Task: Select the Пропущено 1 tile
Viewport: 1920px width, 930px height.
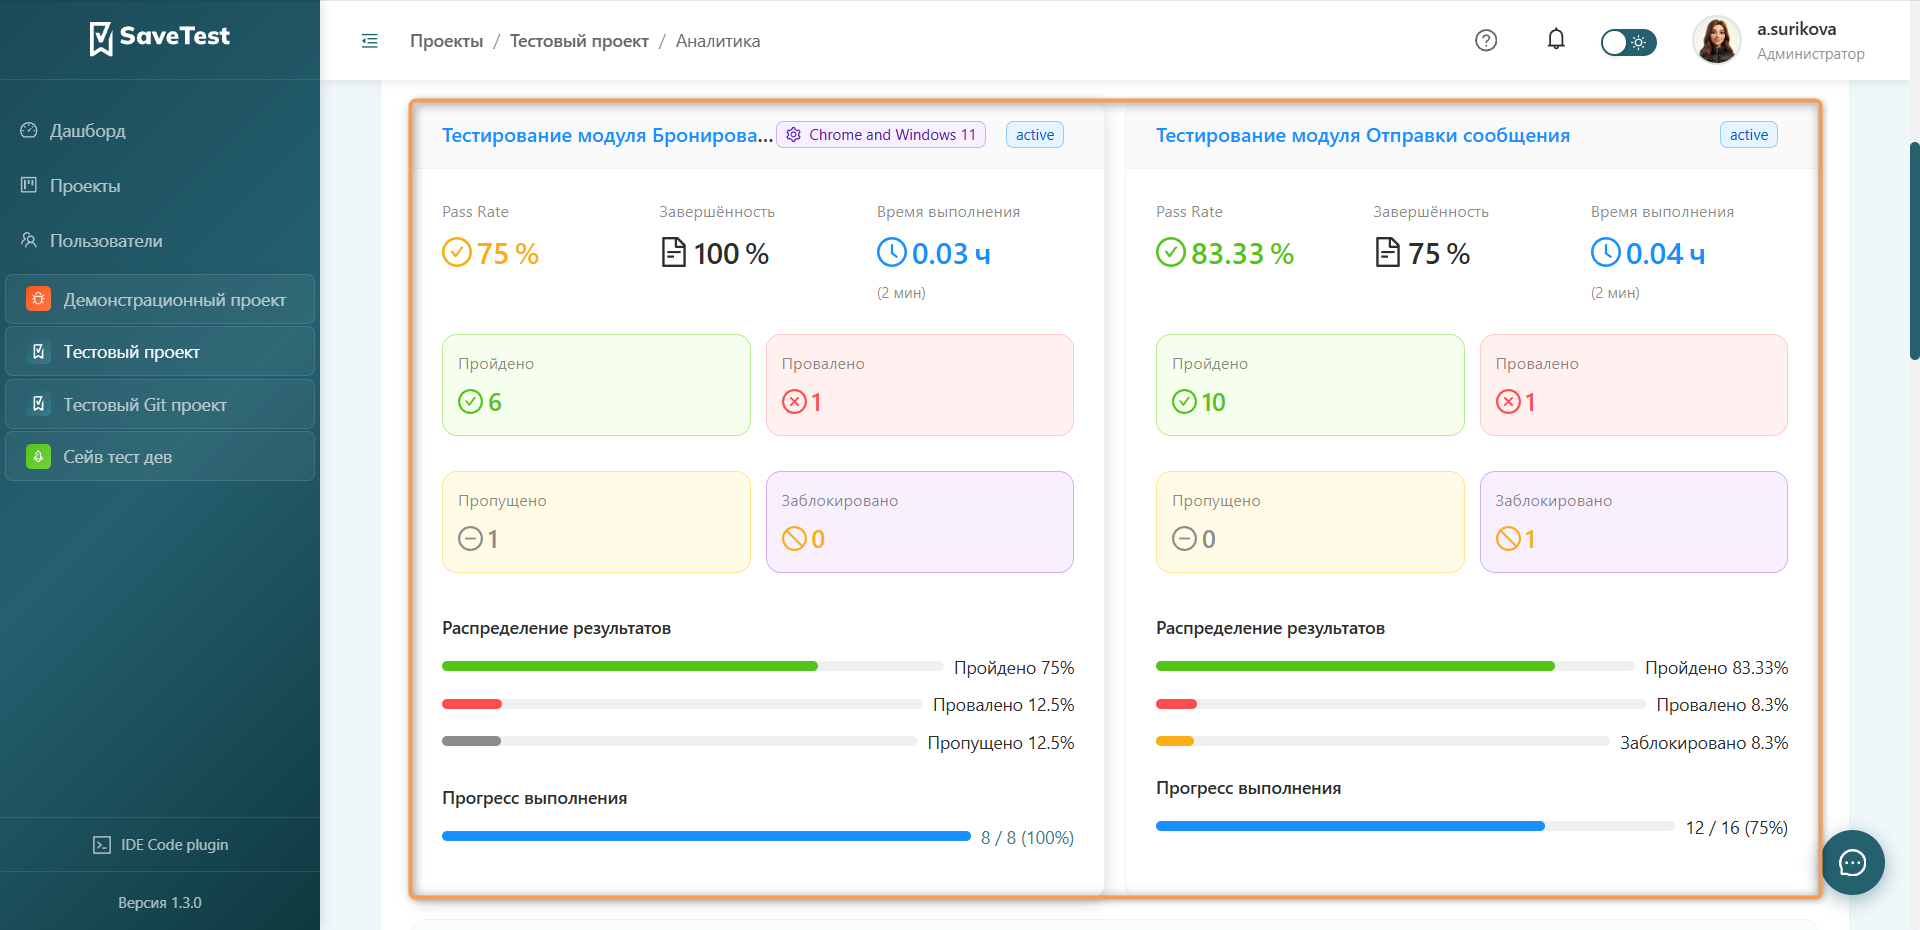Action: tap(596, 522)
